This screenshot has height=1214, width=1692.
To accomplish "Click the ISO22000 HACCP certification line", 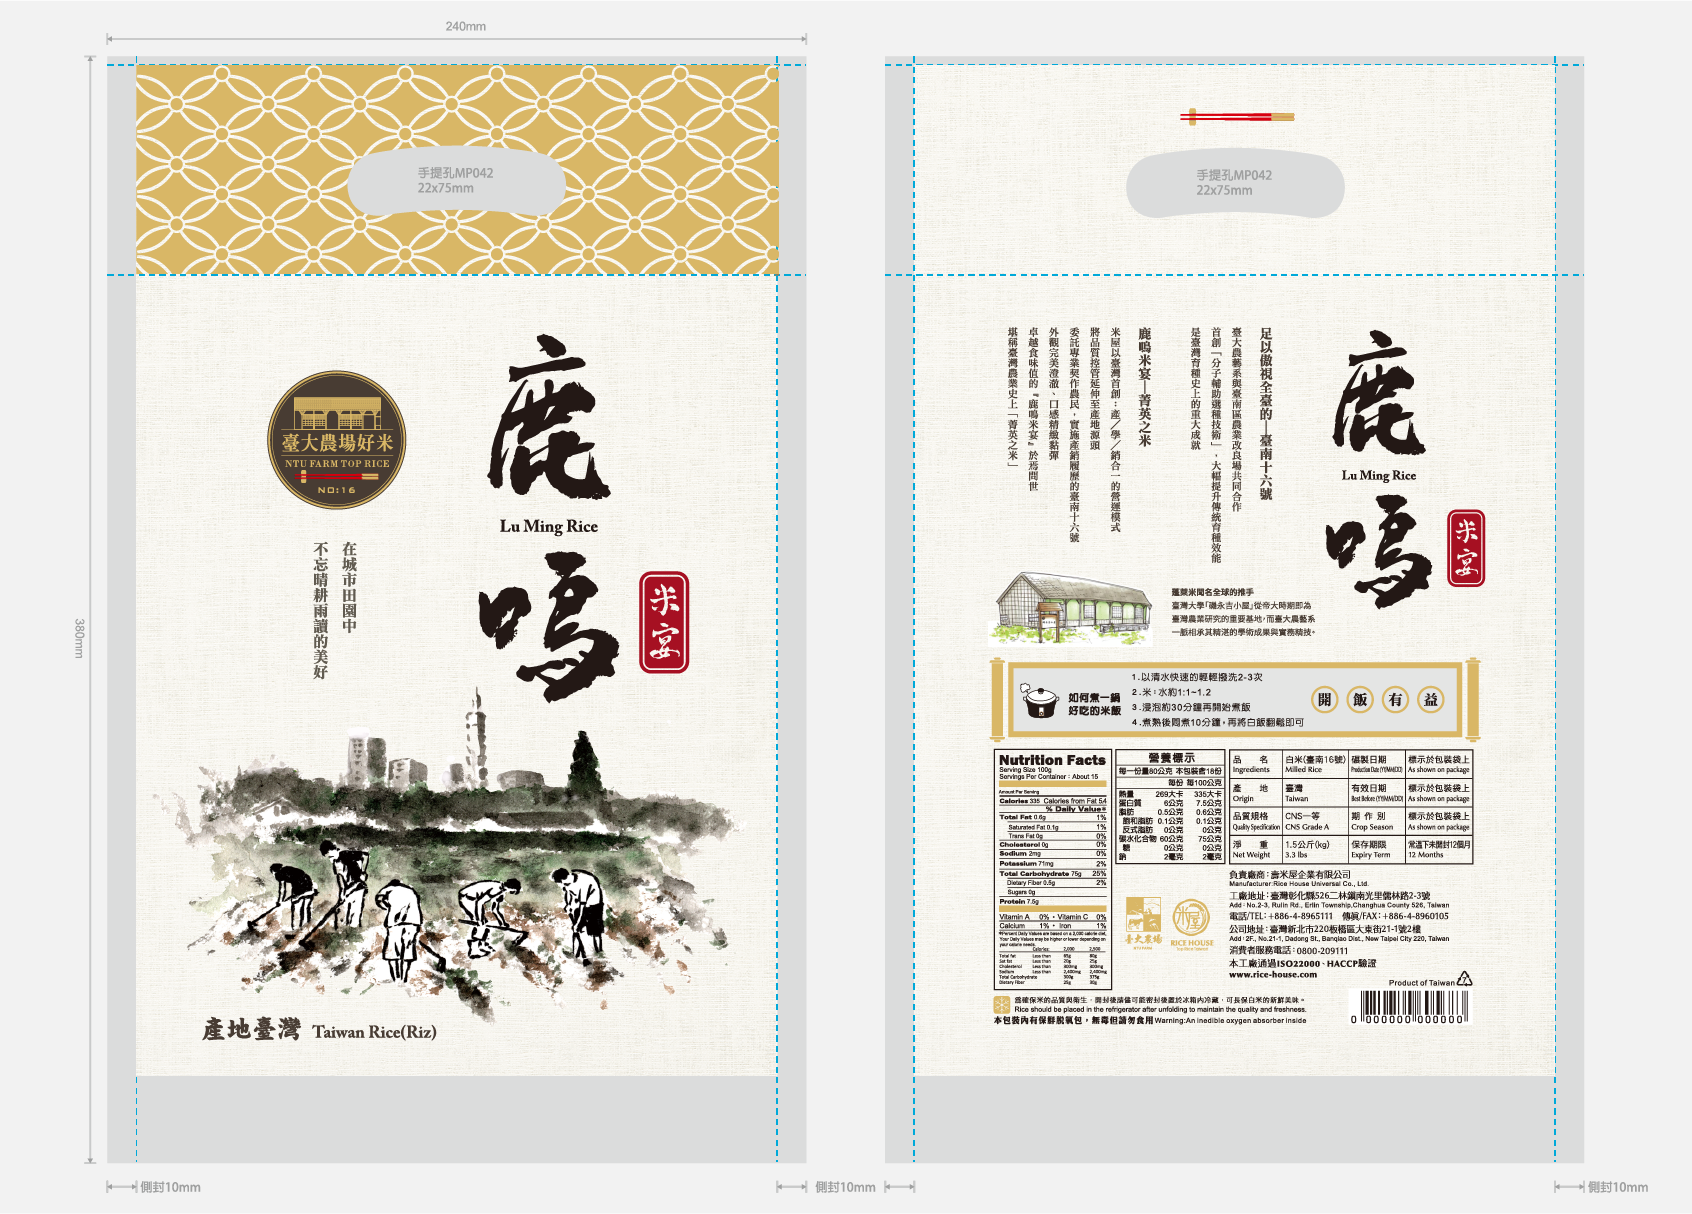I will (1302, 963).
